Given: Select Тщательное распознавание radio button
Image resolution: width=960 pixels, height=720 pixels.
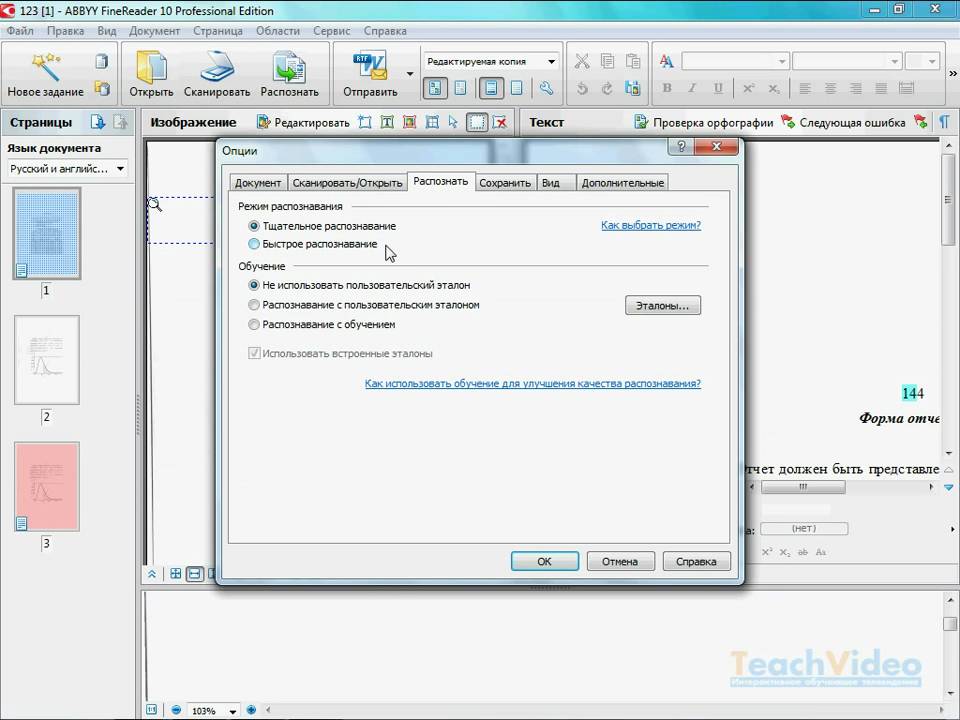Looking at the screenshot, I should 253,226.
